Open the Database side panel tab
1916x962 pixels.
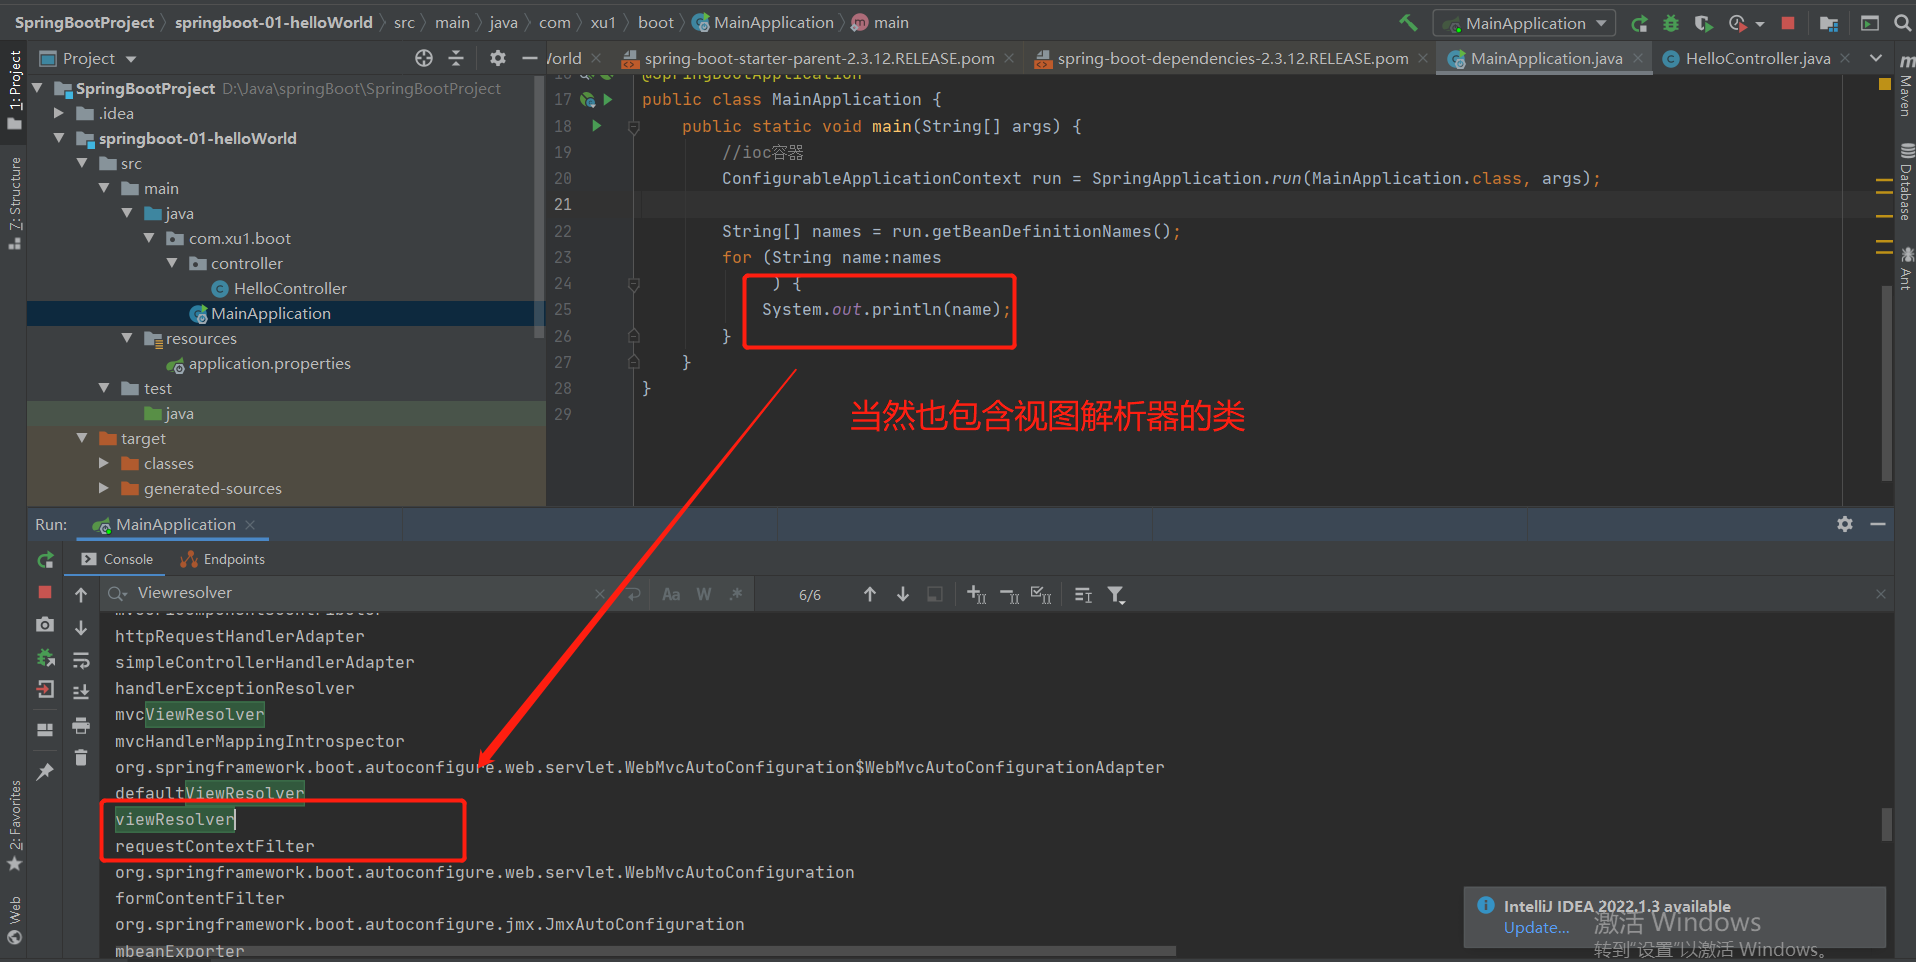point(1906,182)
